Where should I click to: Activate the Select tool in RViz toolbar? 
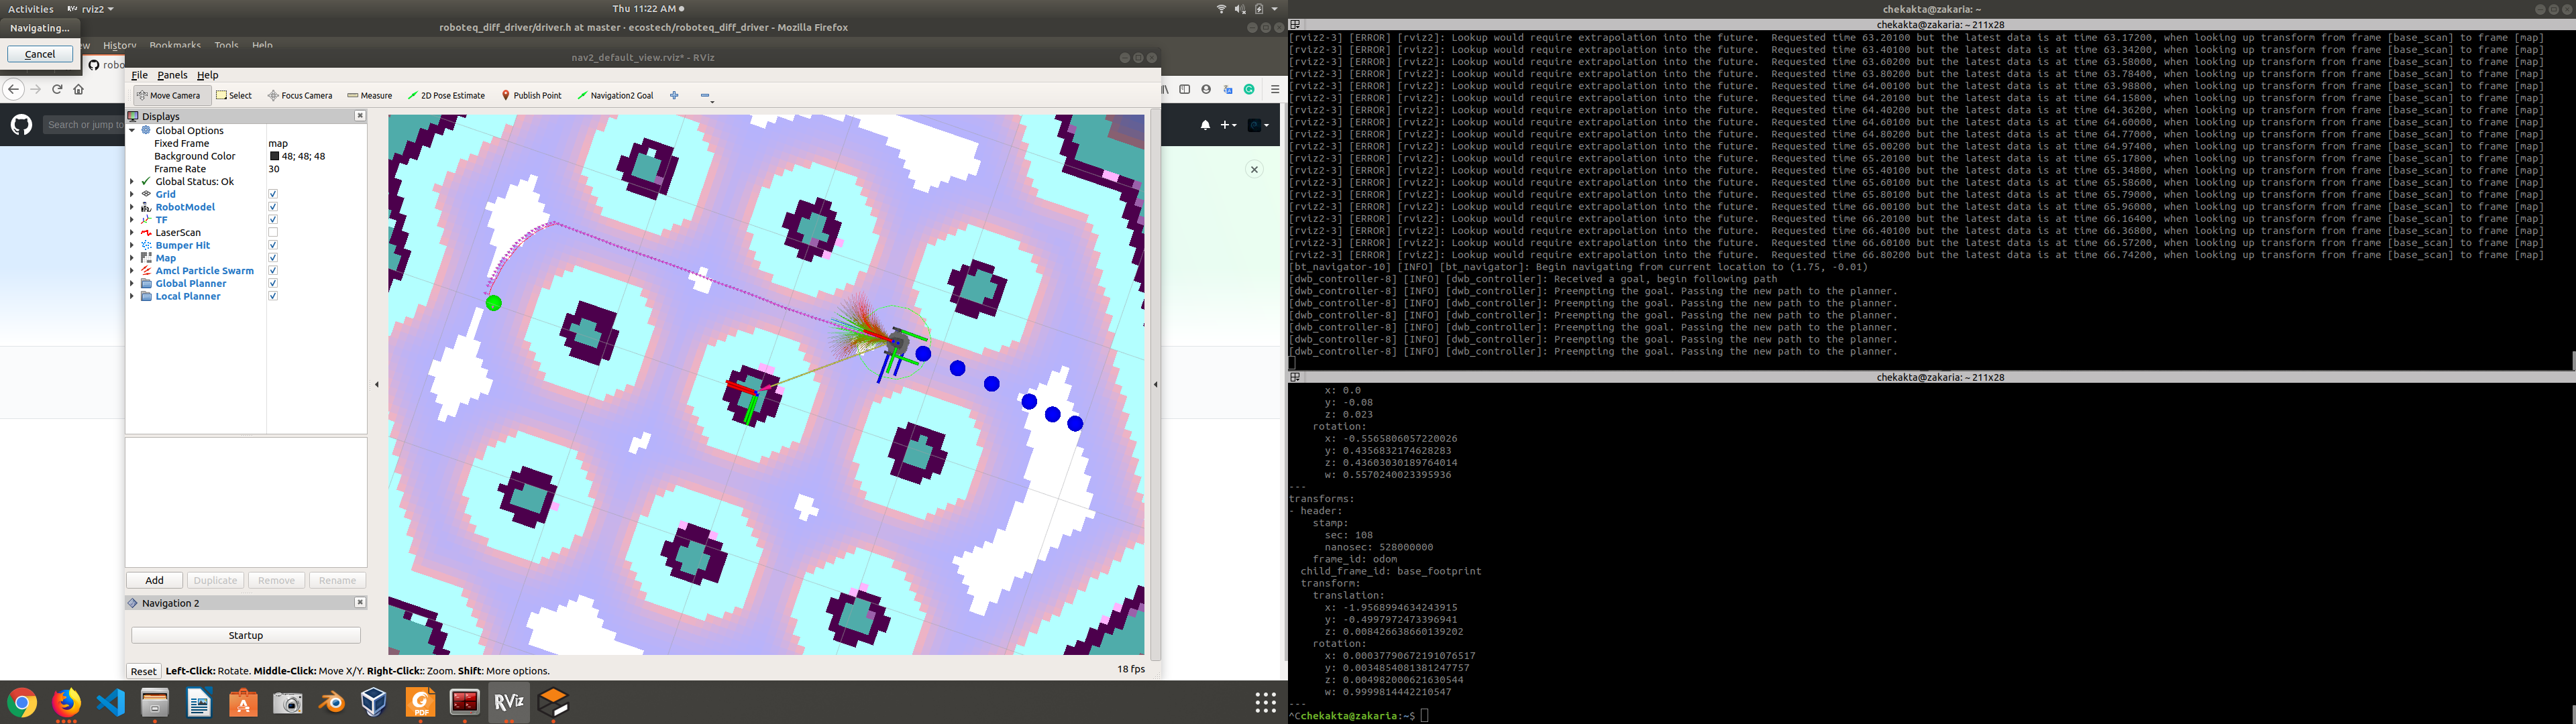(x=235, y=95)
